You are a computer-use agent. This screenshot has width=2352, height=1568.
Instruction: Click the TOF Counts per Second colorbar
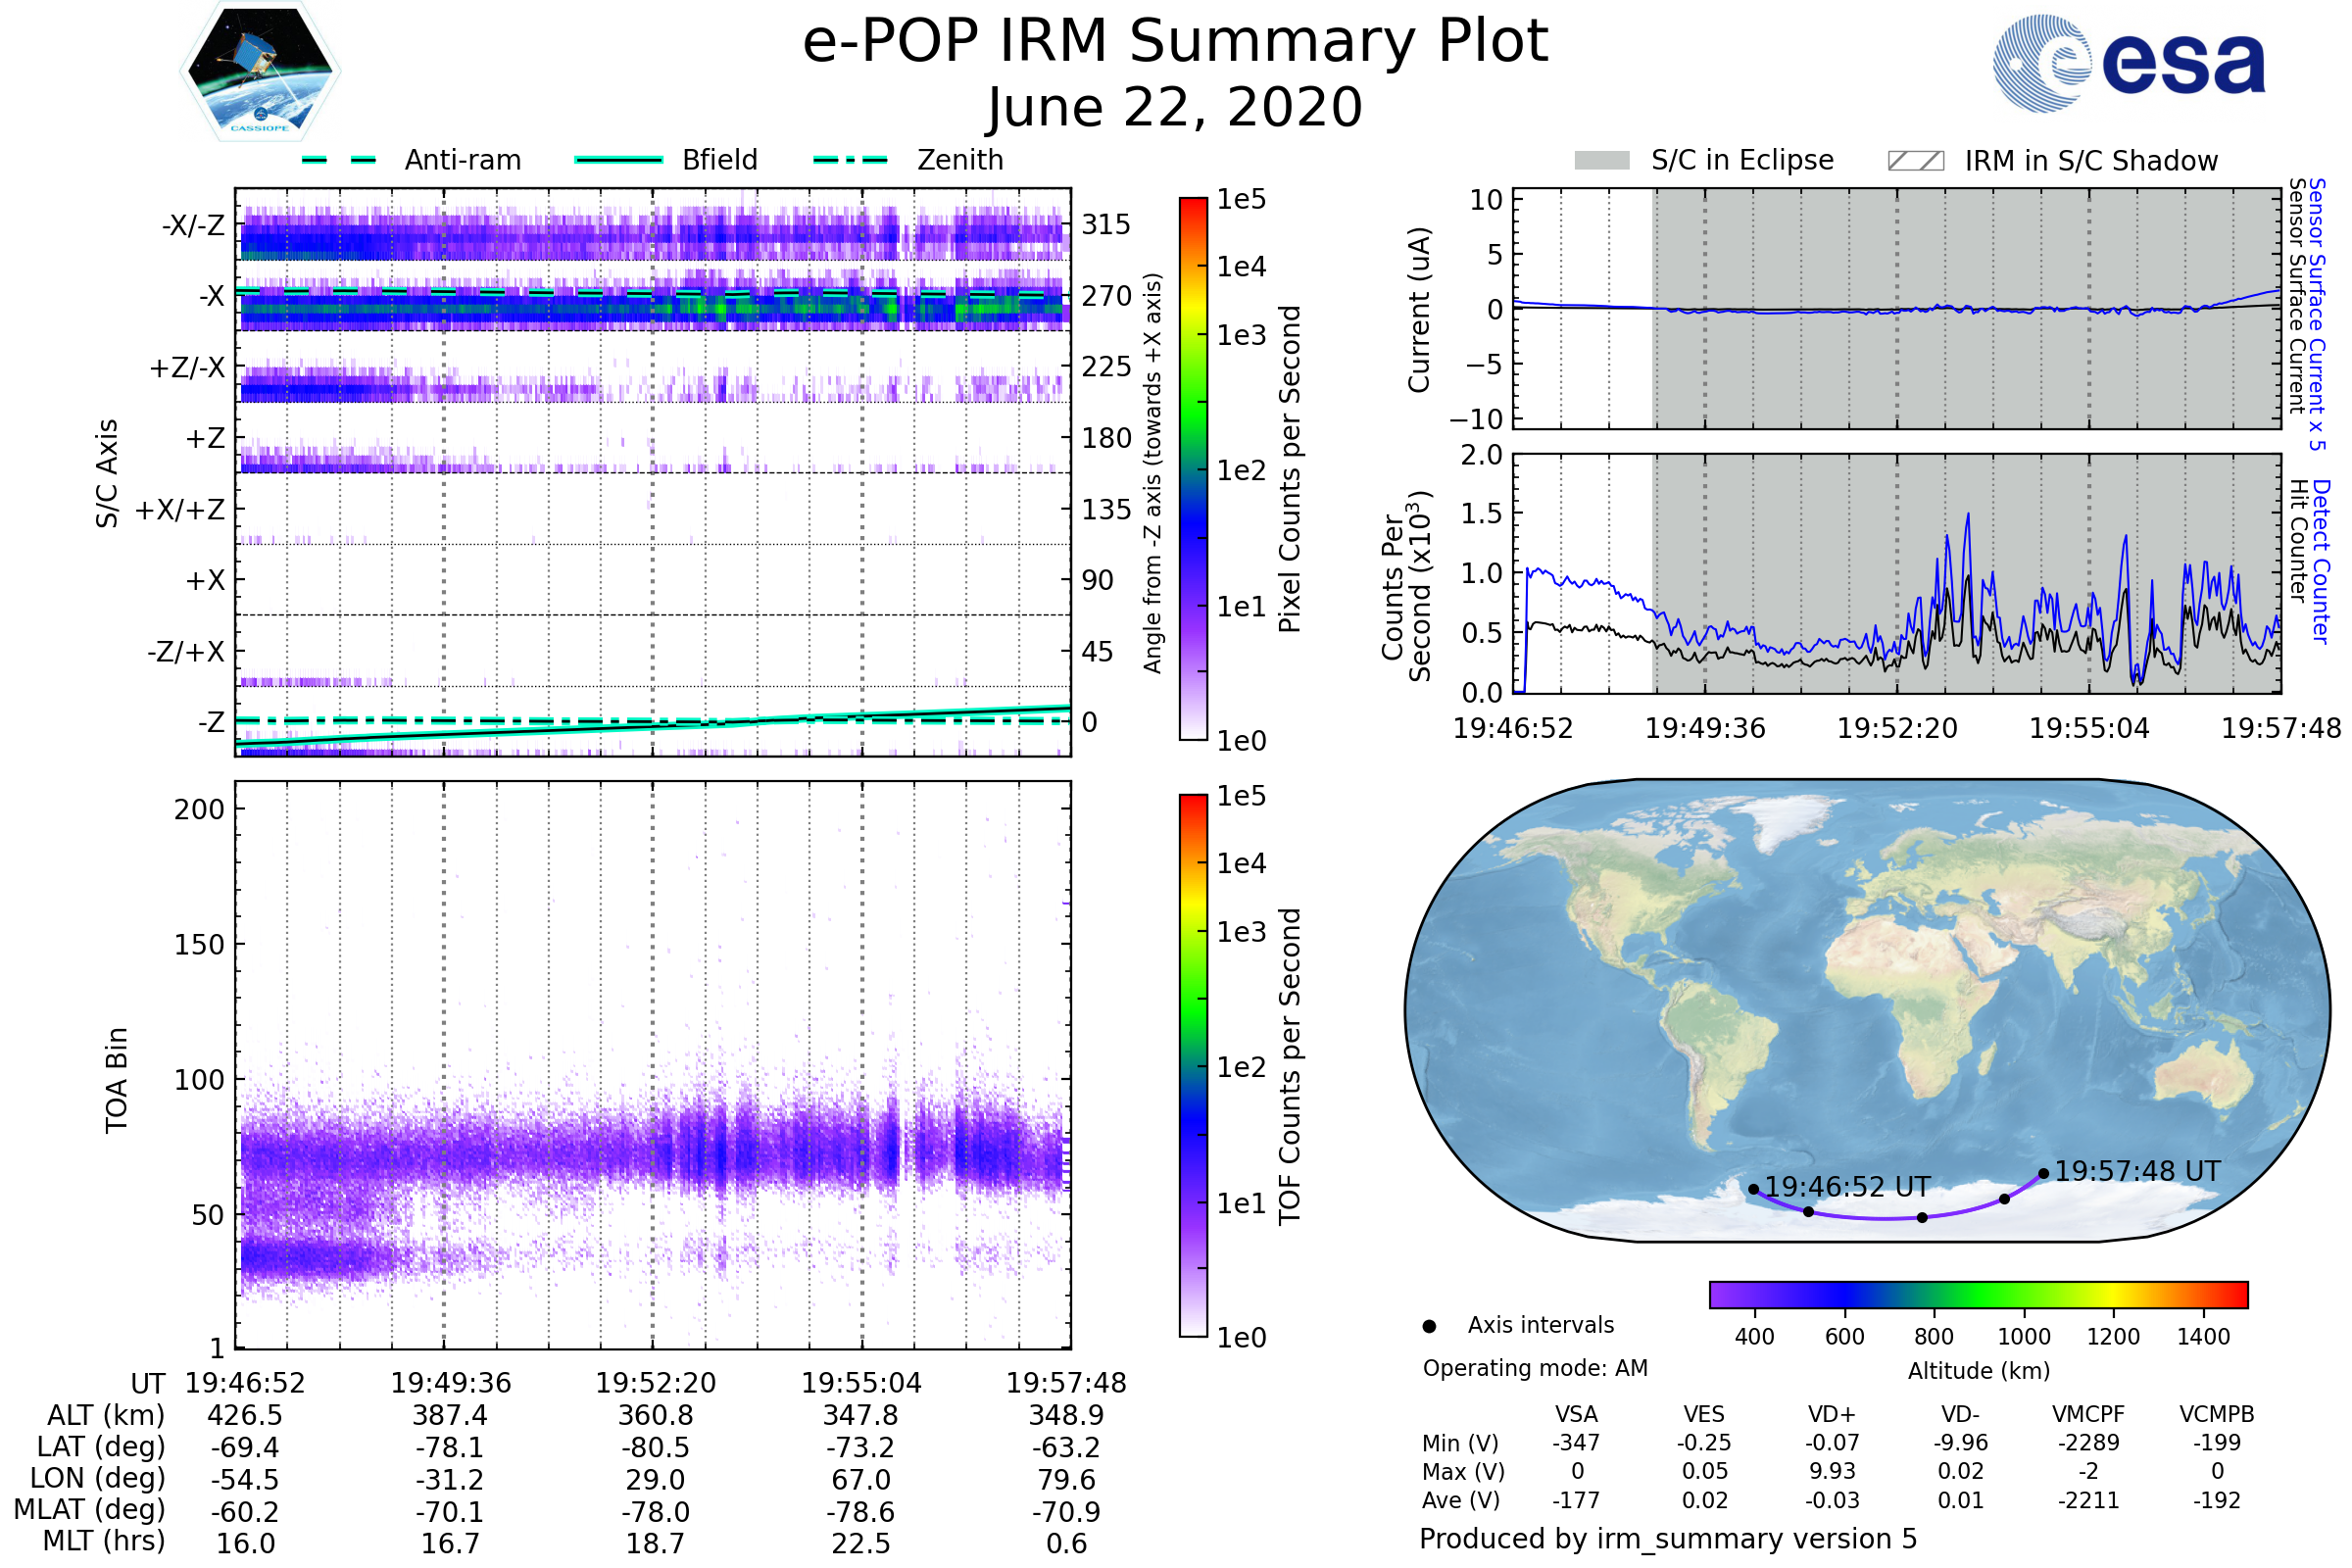click(x=1193, y=1066)
